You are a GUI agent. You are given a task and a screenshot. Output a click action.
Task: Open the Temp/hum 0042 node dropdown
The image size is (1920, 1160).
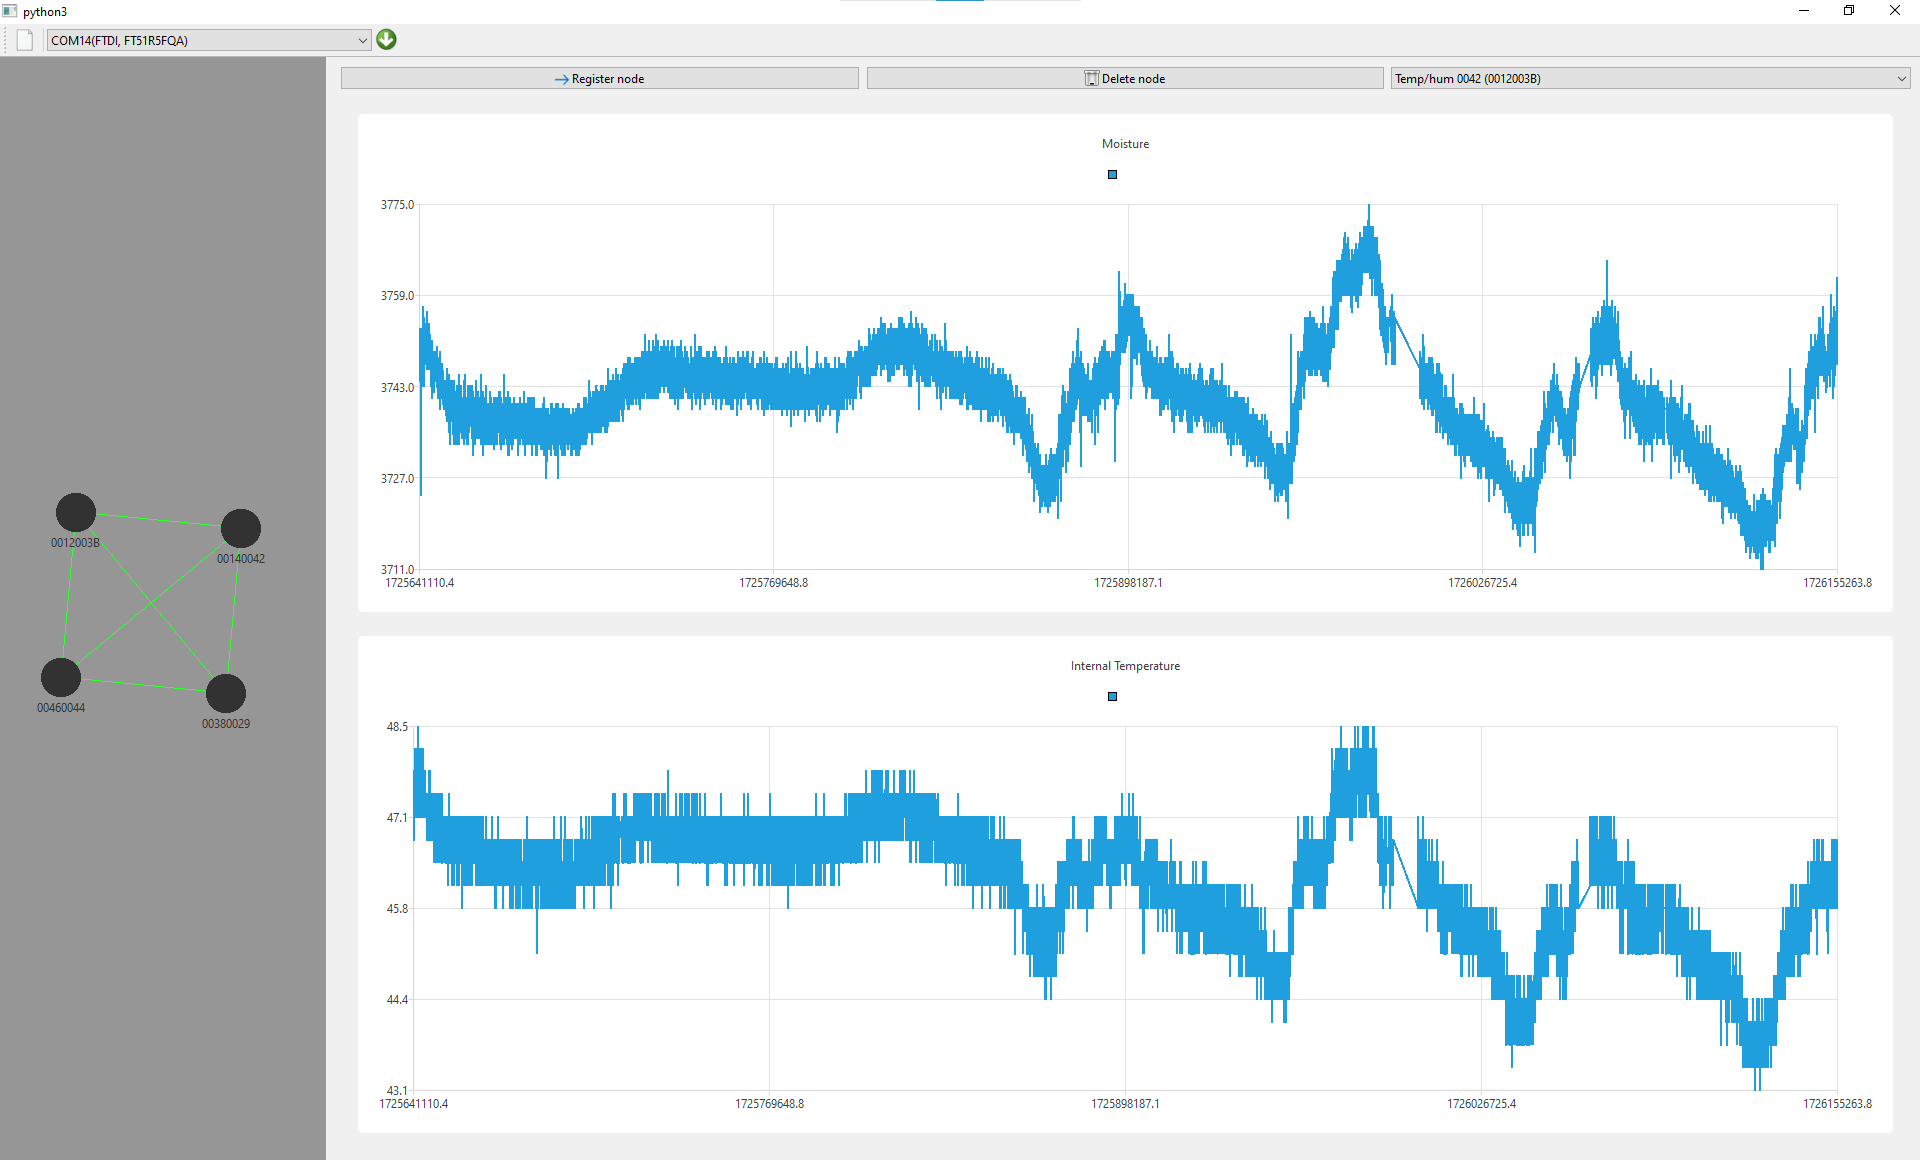[1650, 78]
